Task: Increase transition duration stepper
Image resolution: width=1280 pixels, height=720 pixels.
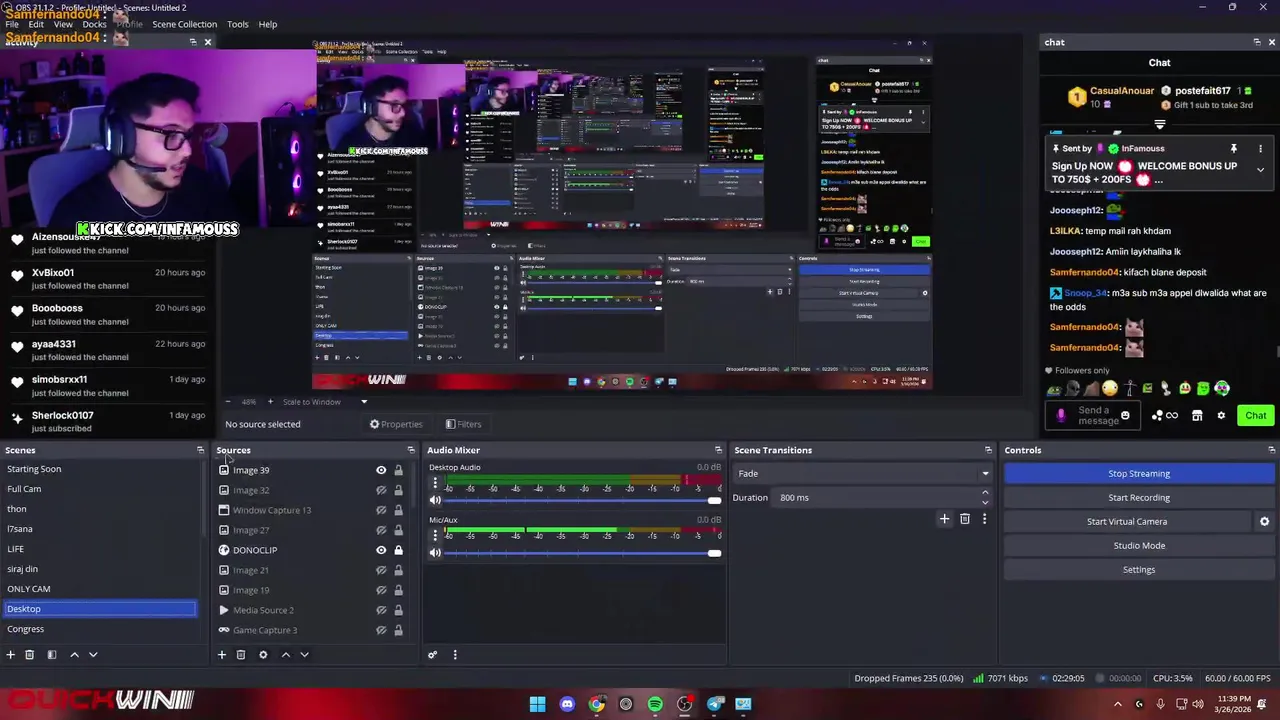Action: coord(985,493)
